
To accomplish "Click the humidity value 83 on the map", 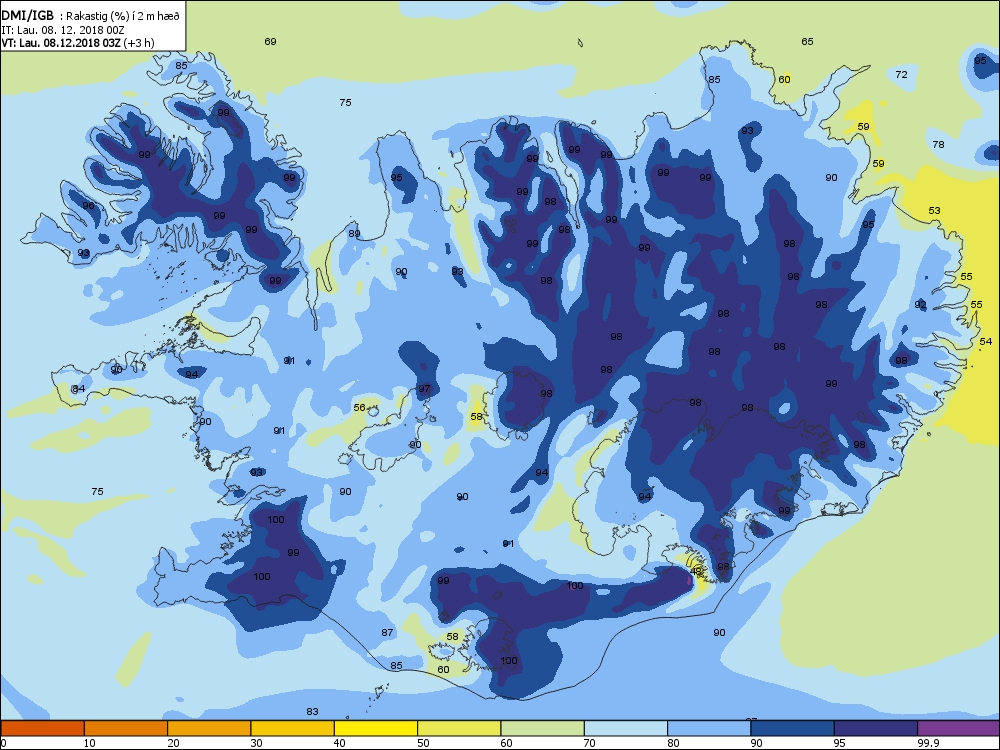I will coord(312,712).
